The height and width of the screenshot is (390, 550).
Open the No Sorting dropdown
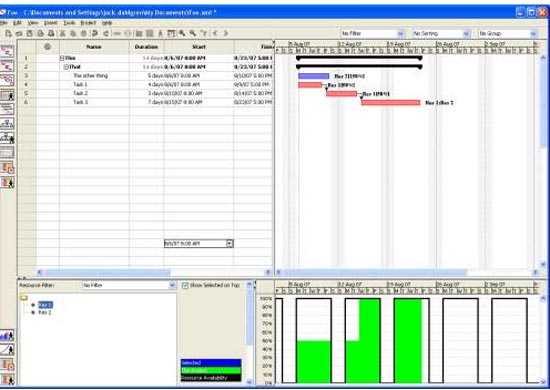point(441,34)
